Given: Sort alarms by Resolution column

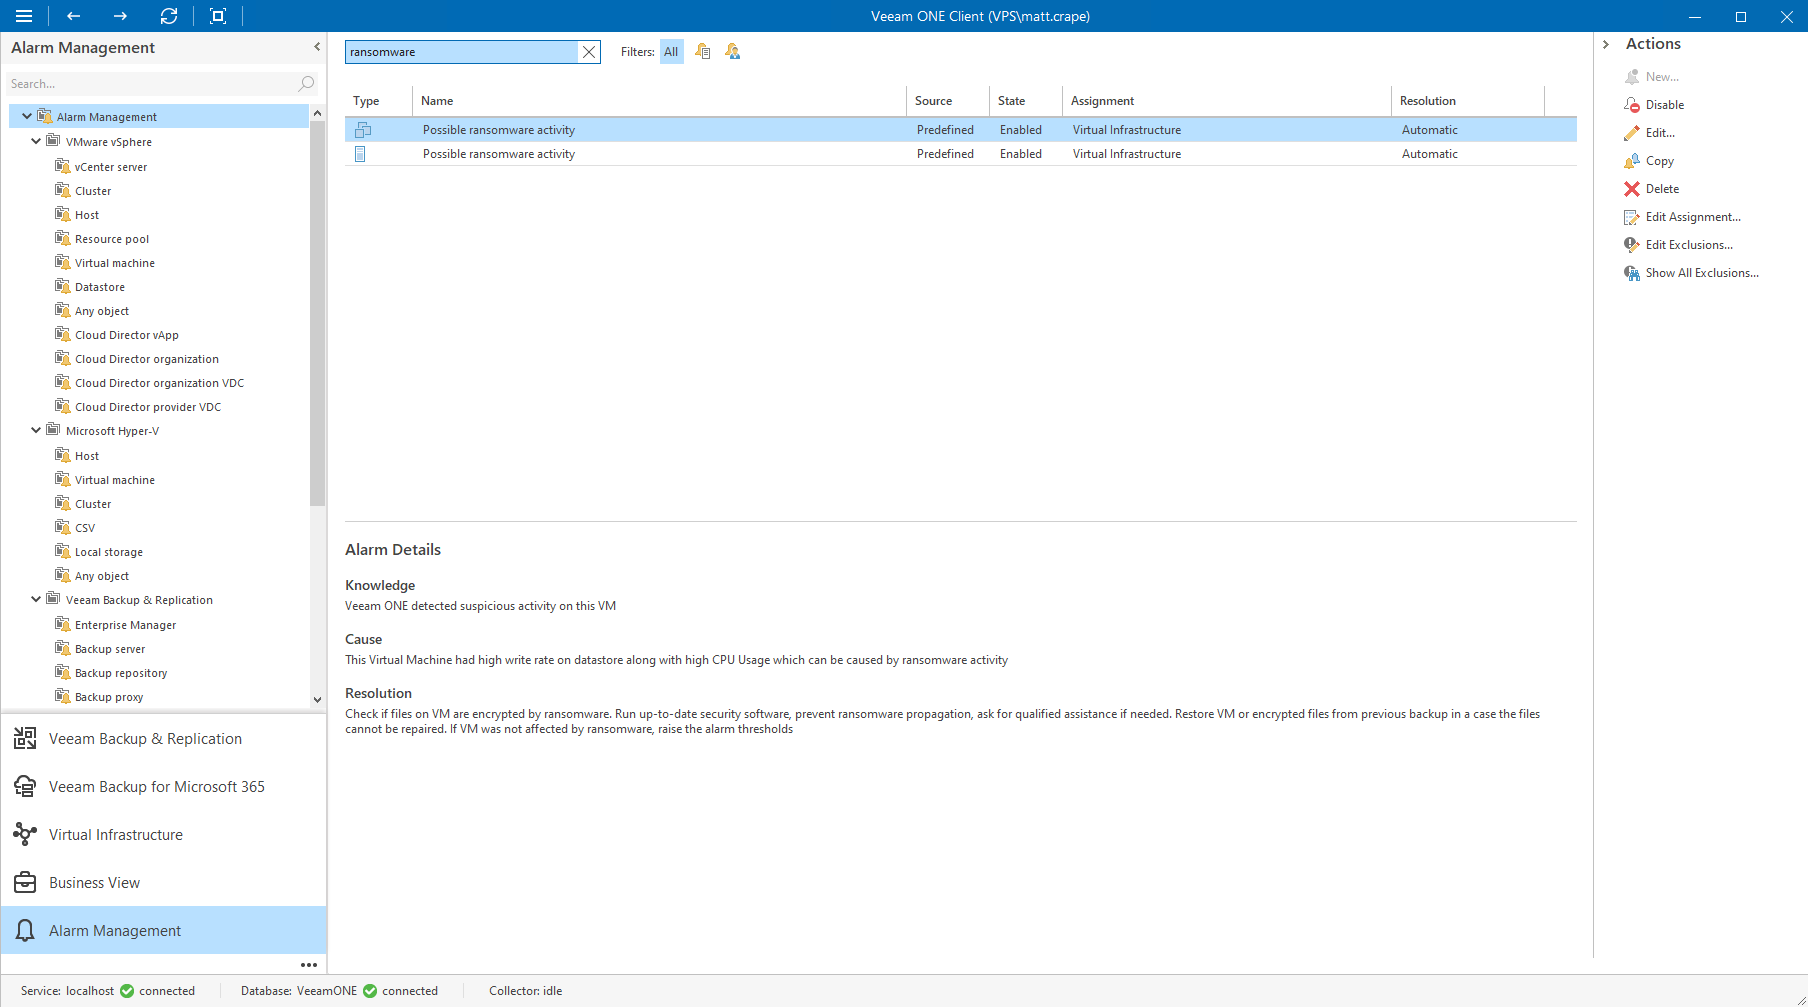Looking at the screenshot, I should 1468,101.
